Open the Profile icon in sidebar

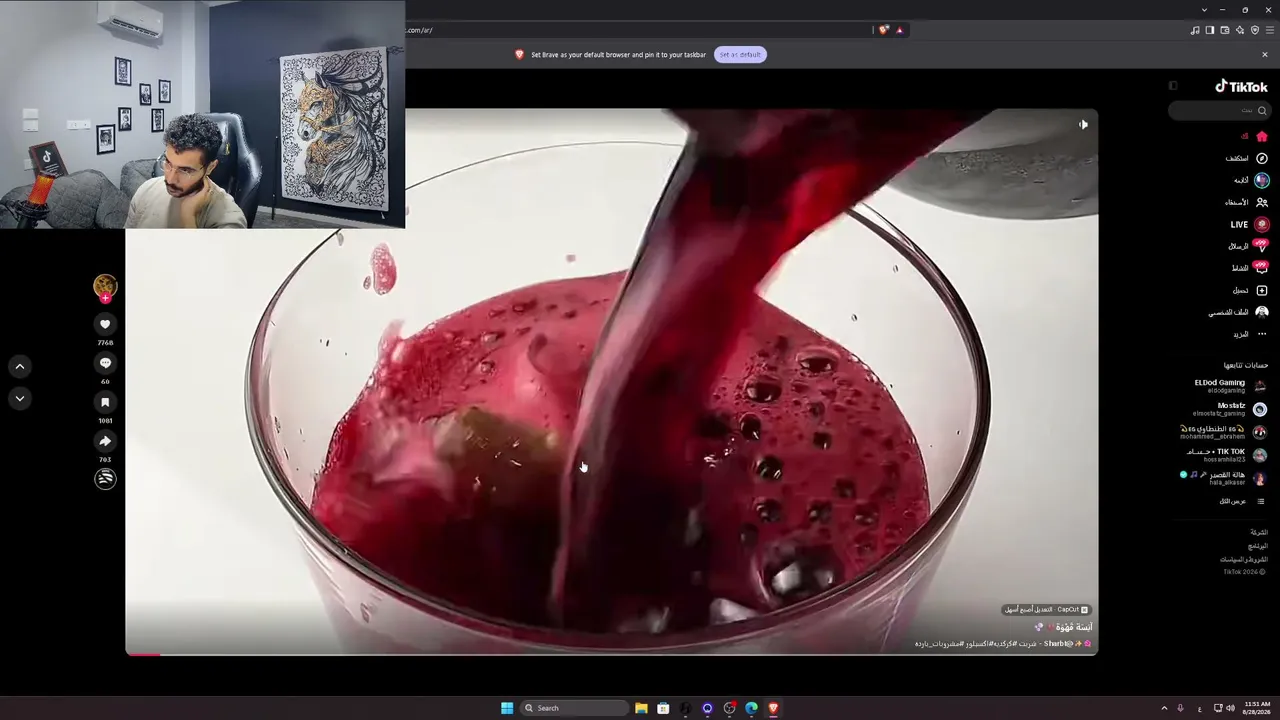(x=1262, y=312)
